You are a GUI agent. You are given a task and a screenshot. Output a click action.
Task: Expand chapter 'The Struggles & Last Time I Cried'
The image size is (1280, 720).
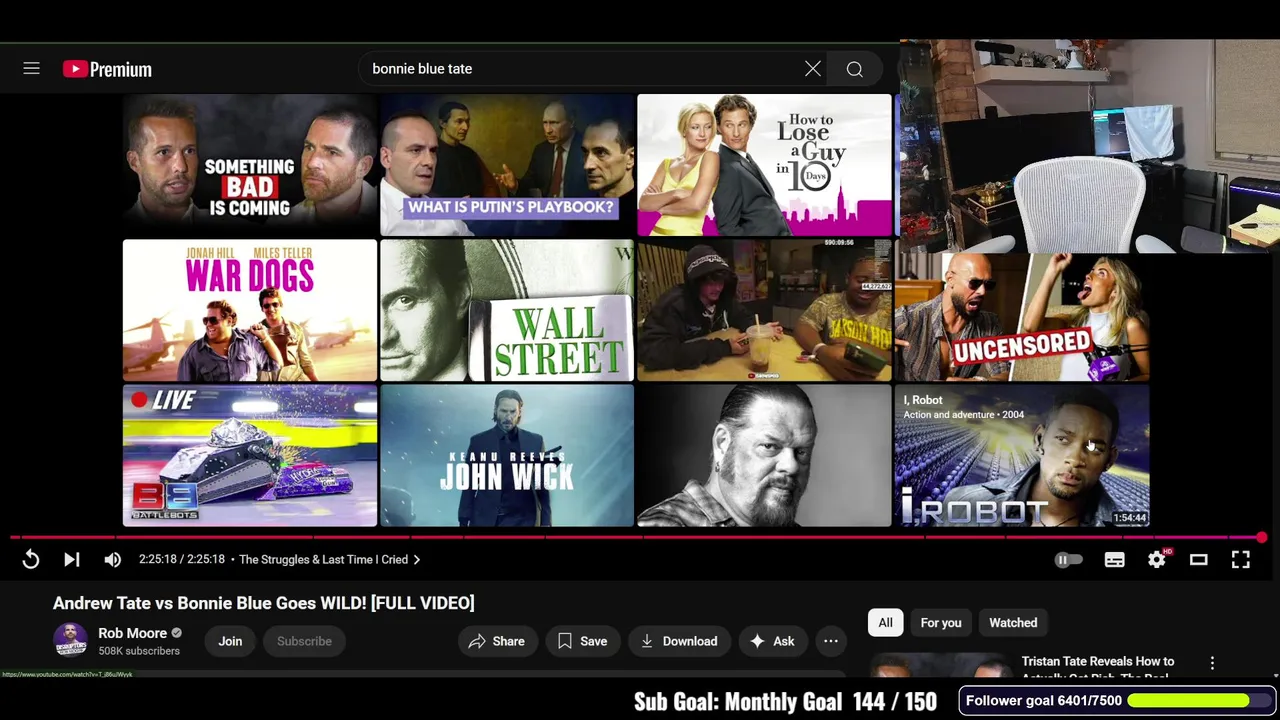[x=330, y=560]
